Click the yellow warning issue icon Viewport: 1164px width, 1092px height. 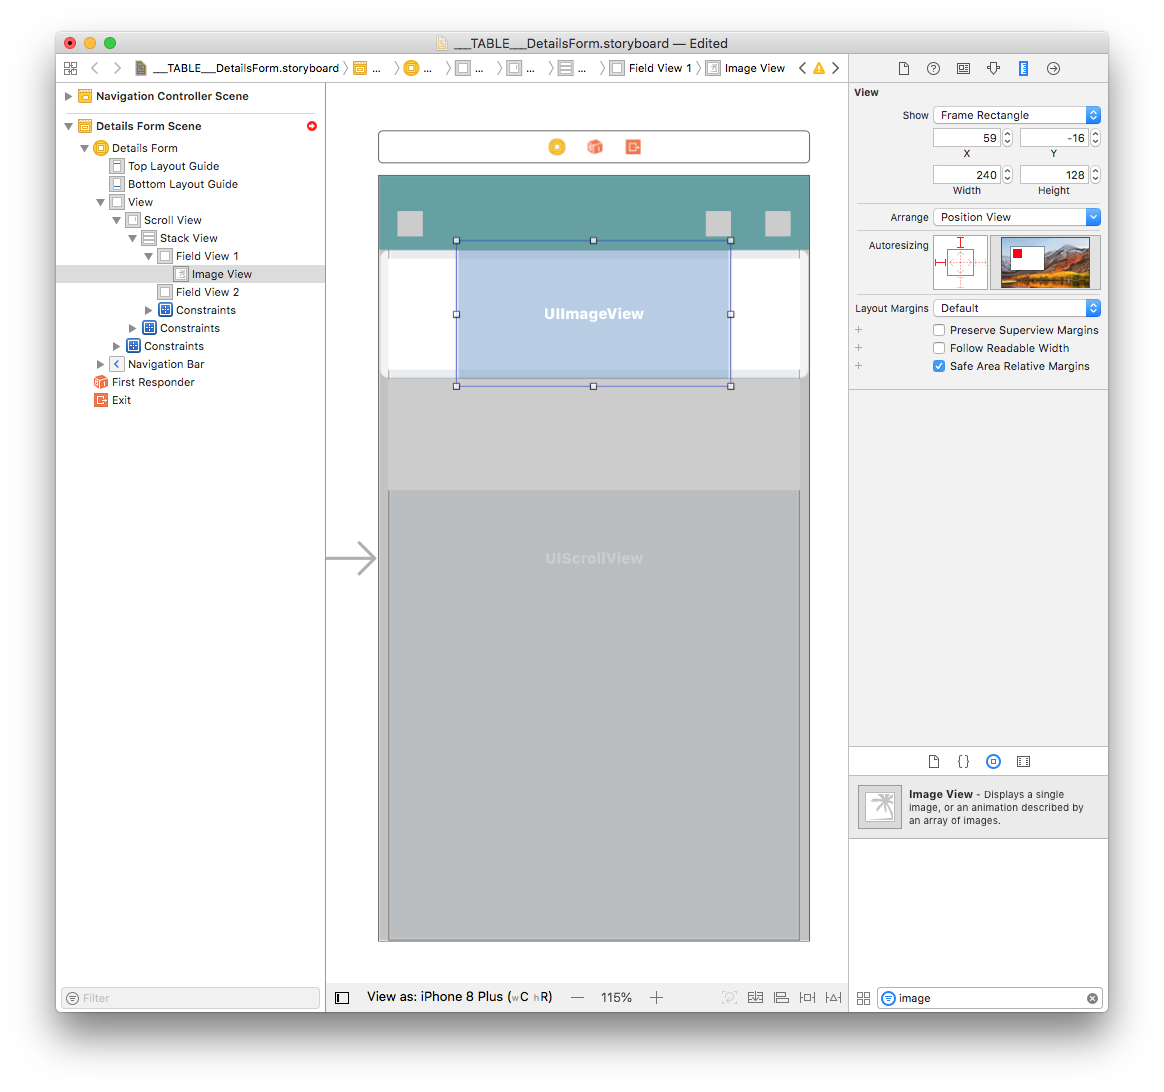point(819,68)
